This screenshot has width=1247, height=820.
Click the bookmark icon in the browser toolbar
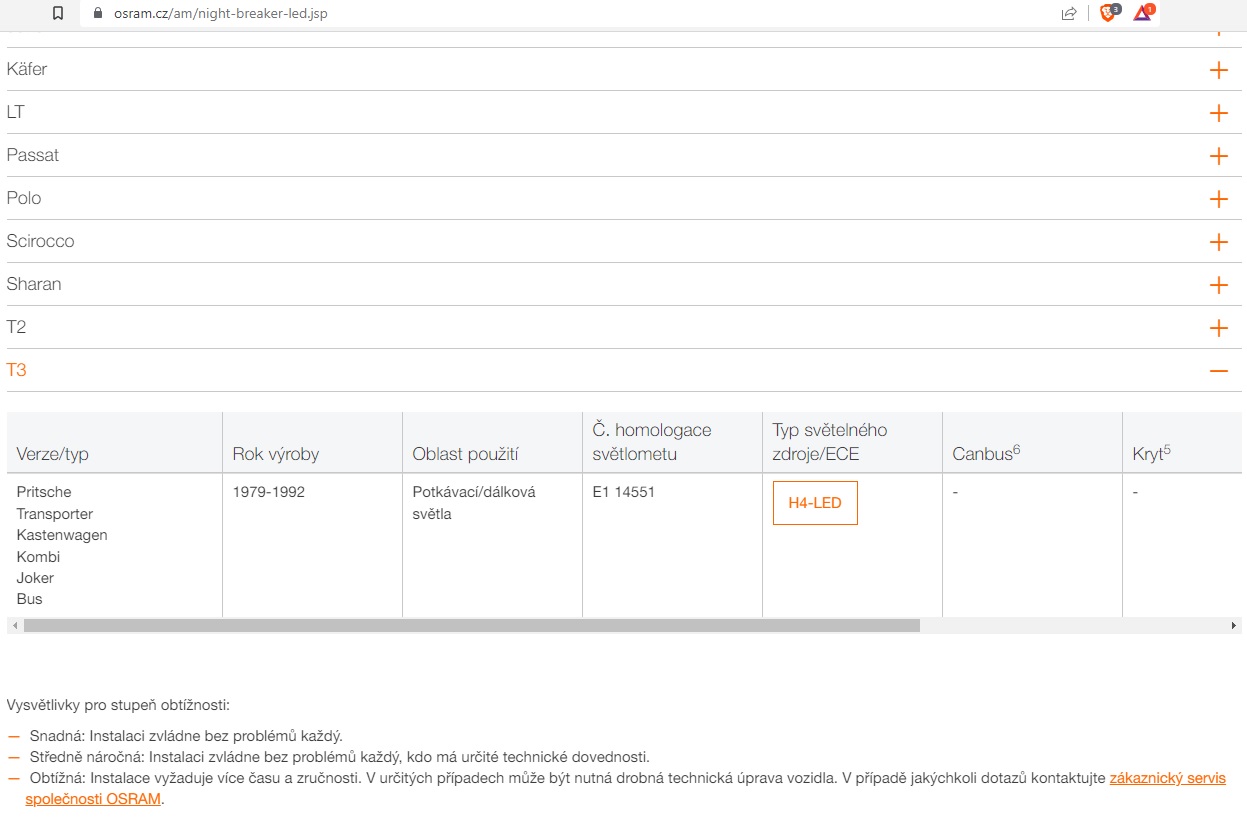[x=58, y=13]
